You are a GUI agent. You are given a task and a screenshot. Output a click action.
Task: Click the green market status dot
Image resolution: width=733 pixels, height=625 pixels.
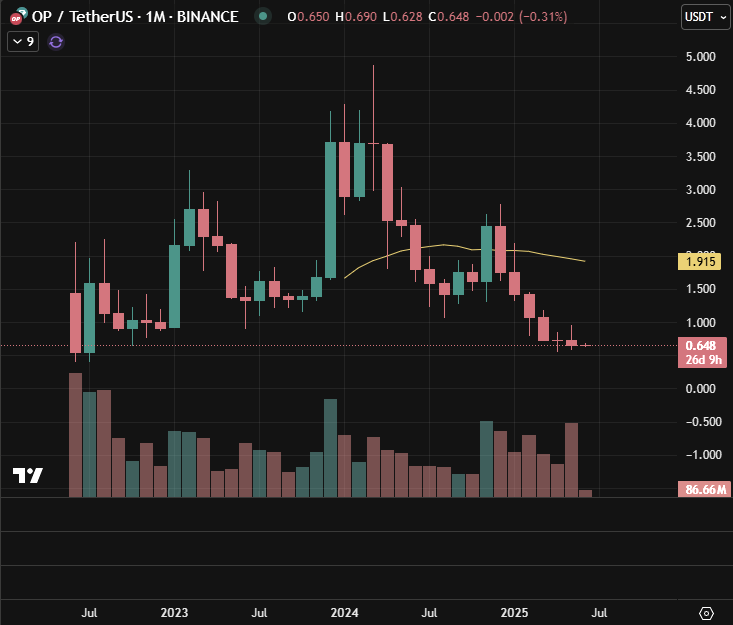point(263,16)
